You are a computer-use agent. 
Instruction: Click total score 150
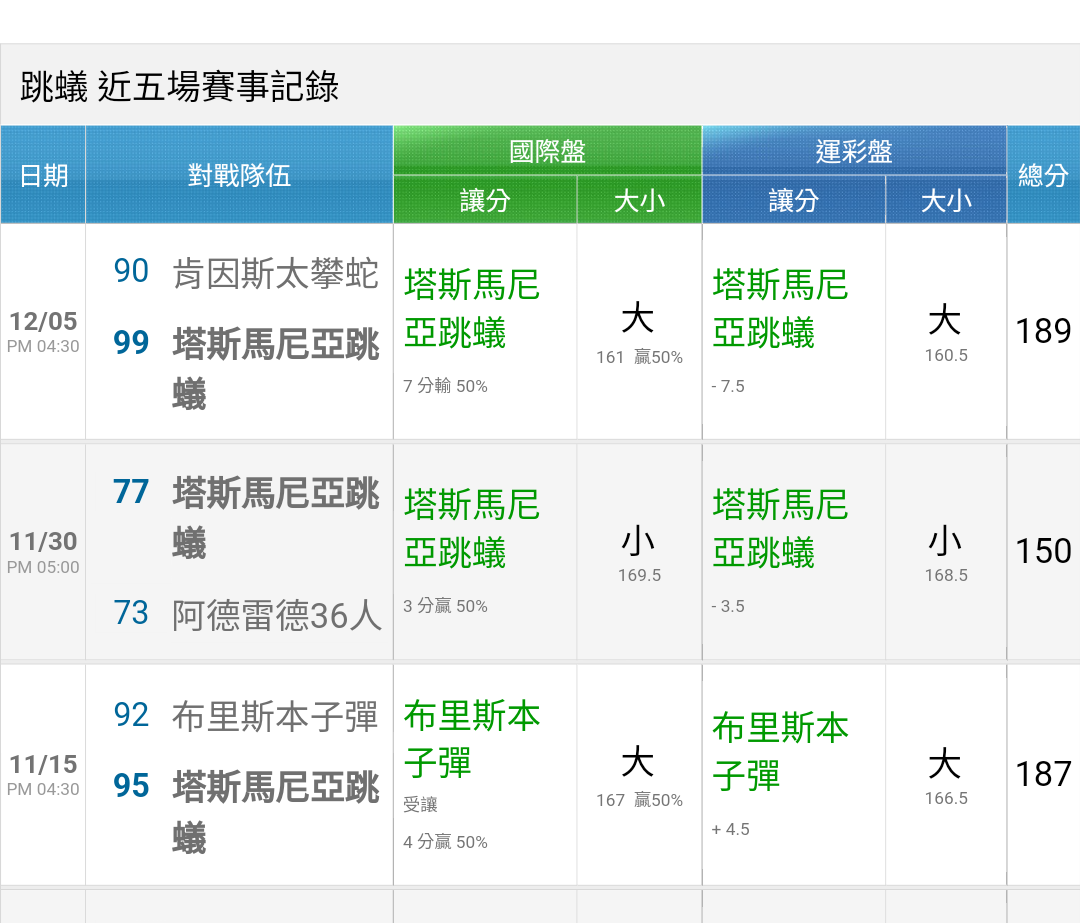click(1043, 551)
